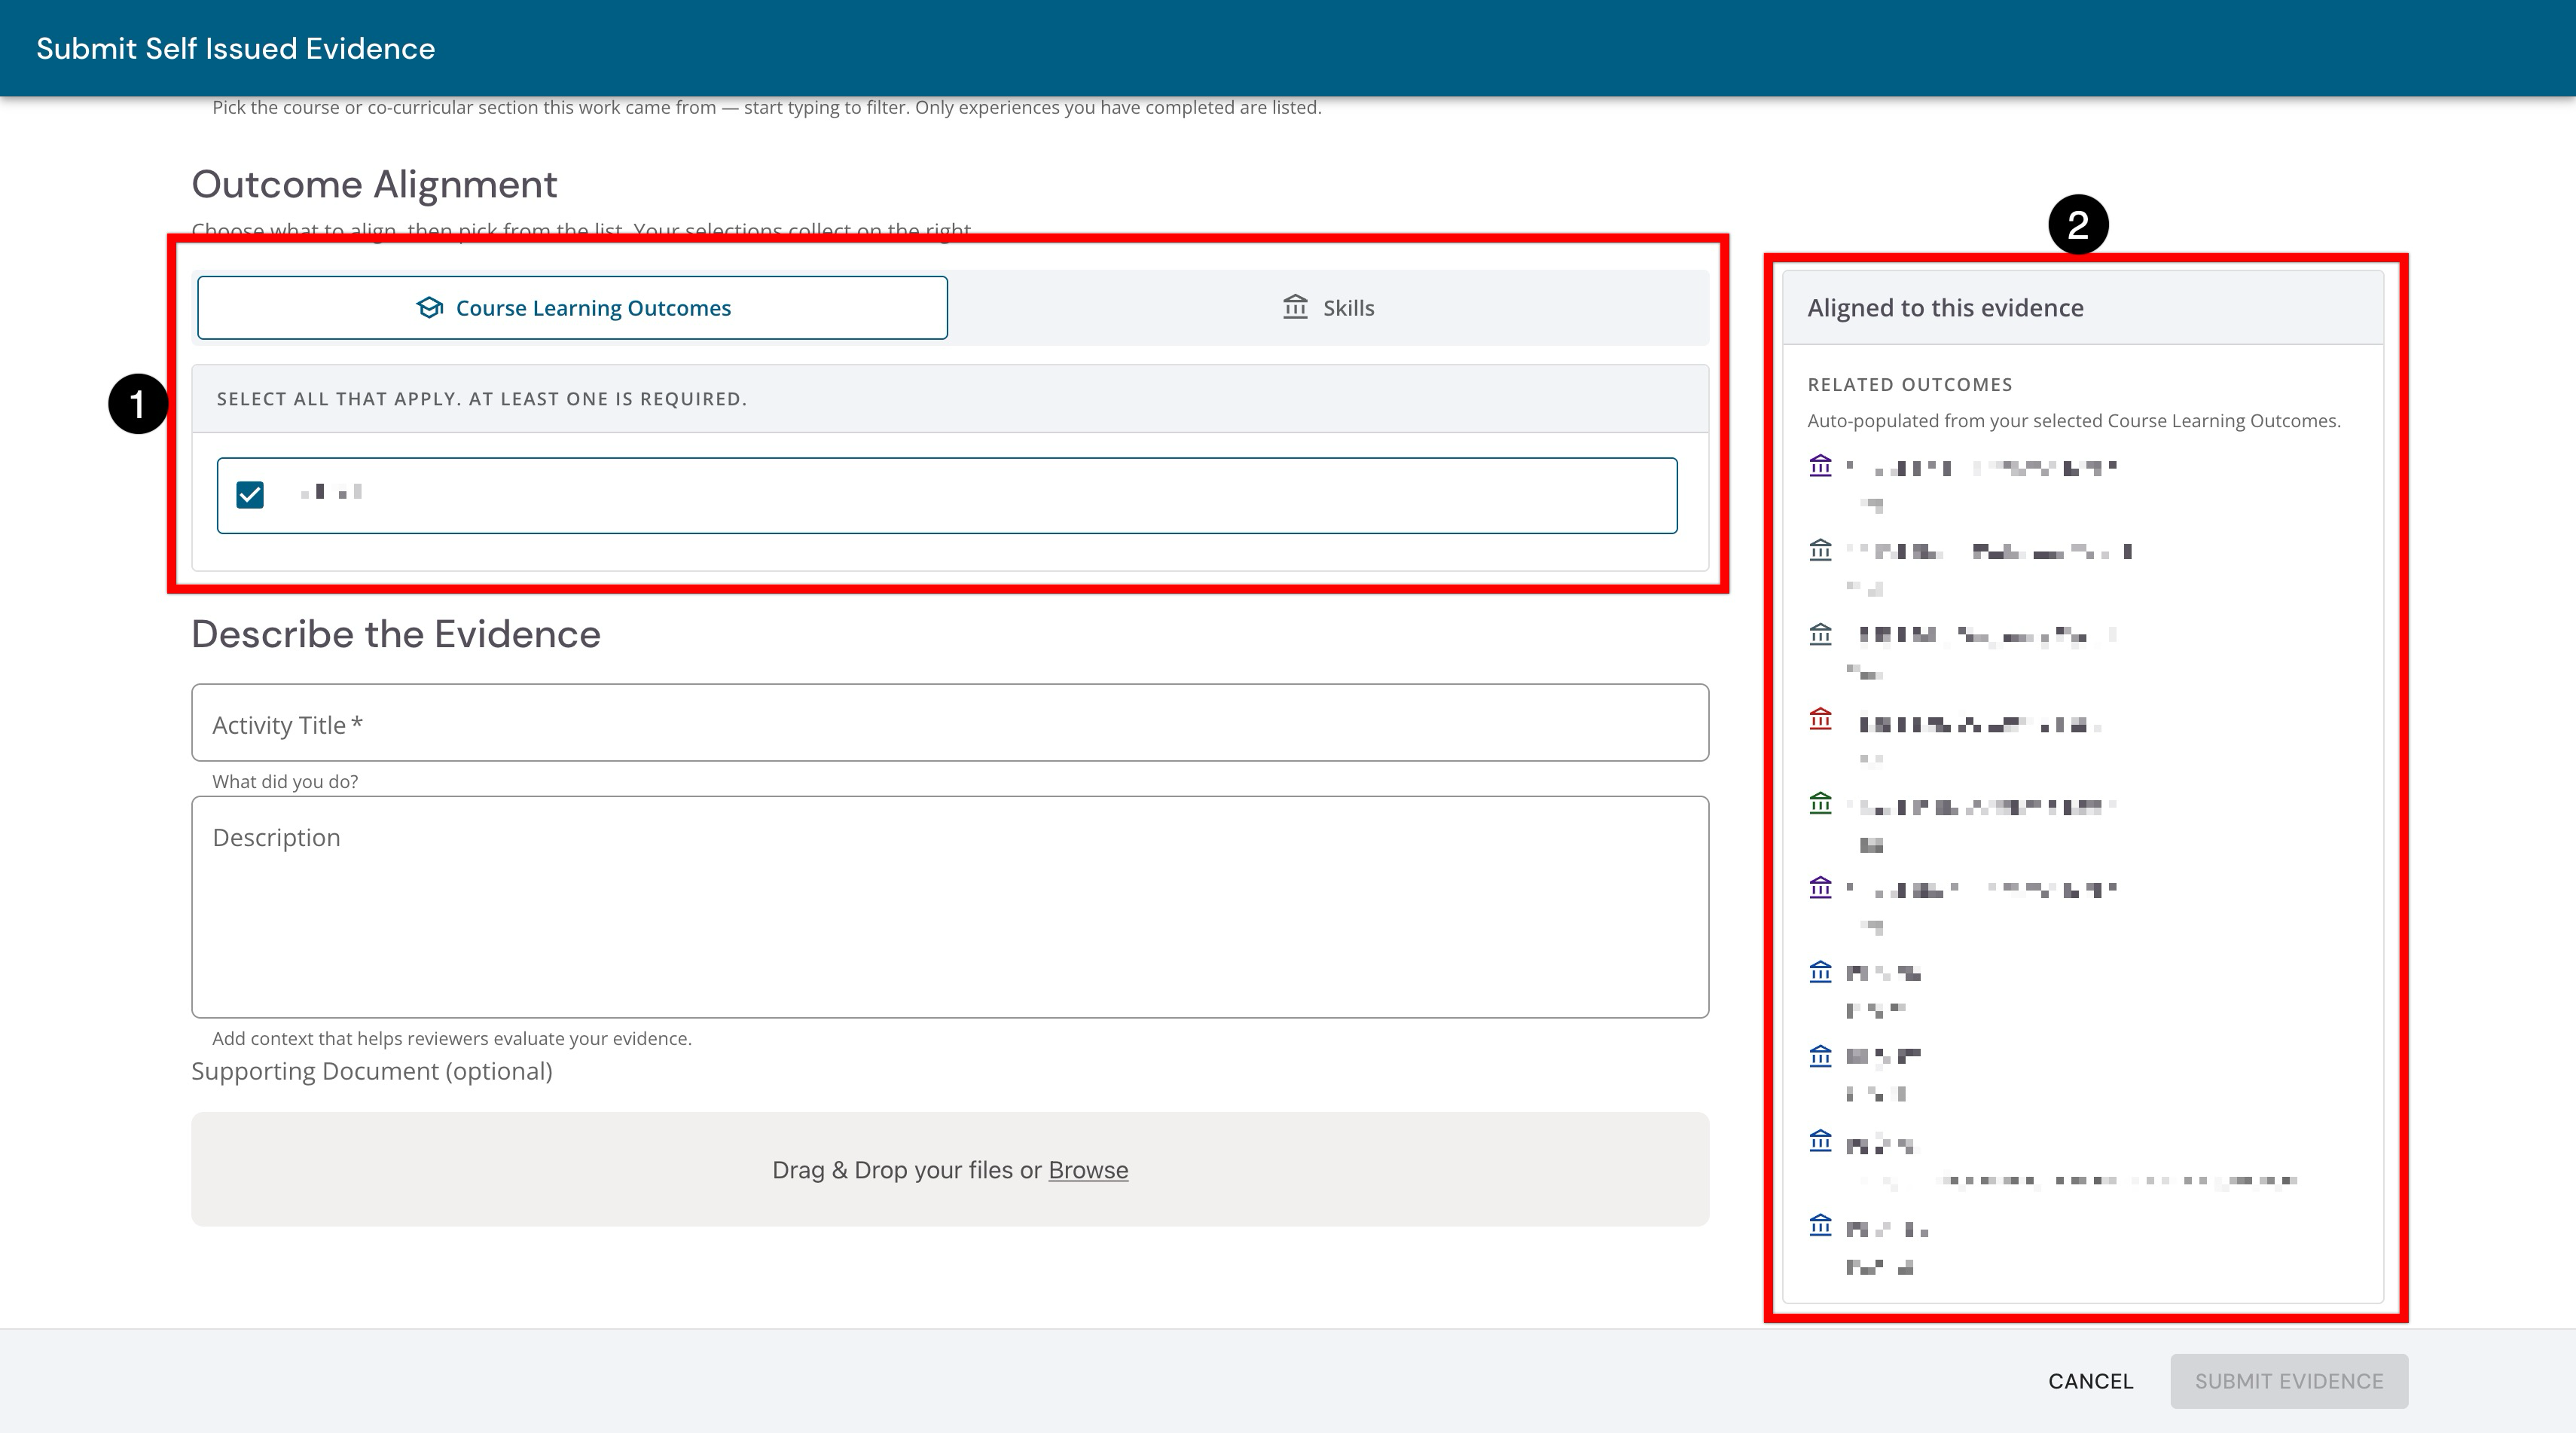Screen dimensions: 2576x1433
Task: Click the 'Aligned to this evidence' panel header
Action: pos(2083,308)
